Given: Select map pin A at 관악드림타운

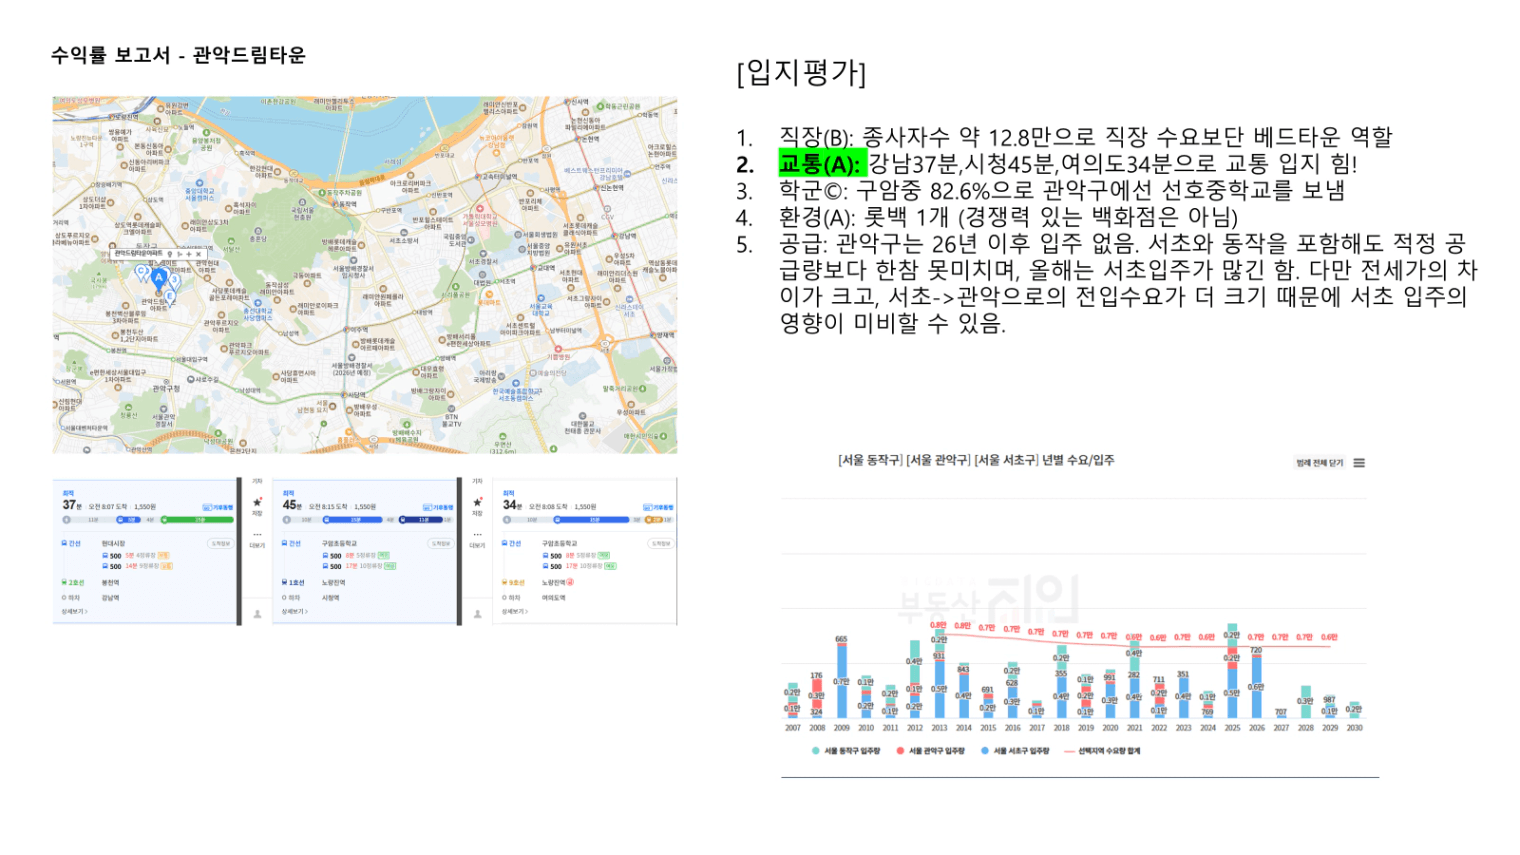Looking at the screenshot, I should (x=158, y=279).
